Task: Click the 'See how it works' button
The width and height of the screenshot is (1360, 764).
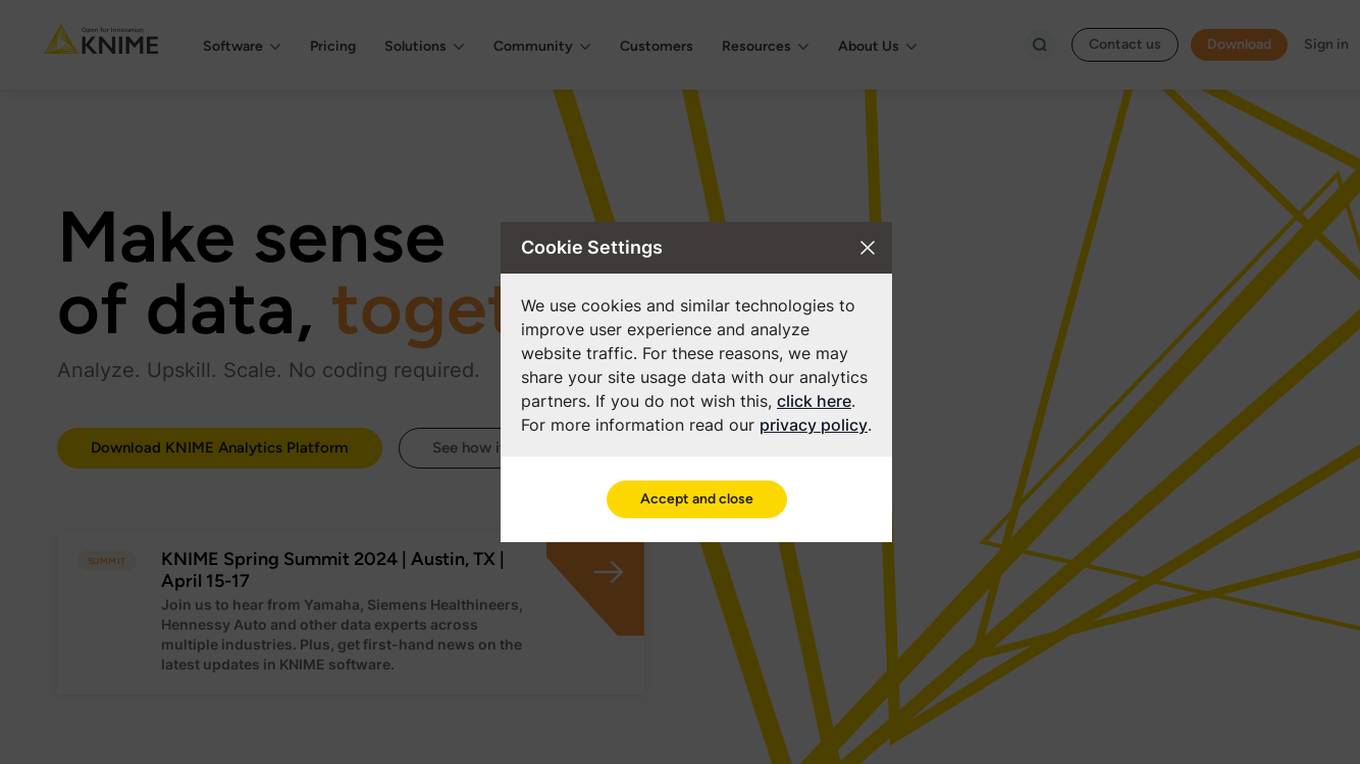Action: pos(450,448)
